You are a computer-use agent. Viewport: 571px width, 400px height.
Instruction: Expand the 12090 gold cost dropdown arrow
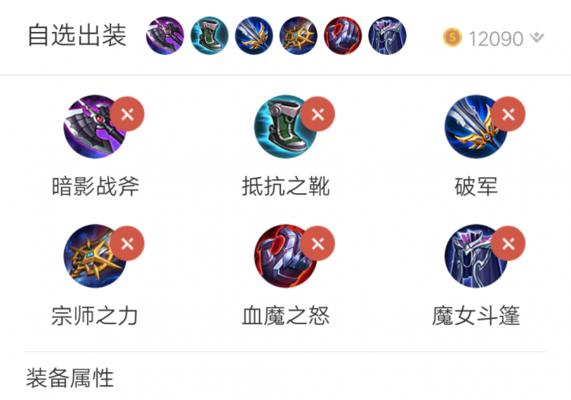click(537, 37)
